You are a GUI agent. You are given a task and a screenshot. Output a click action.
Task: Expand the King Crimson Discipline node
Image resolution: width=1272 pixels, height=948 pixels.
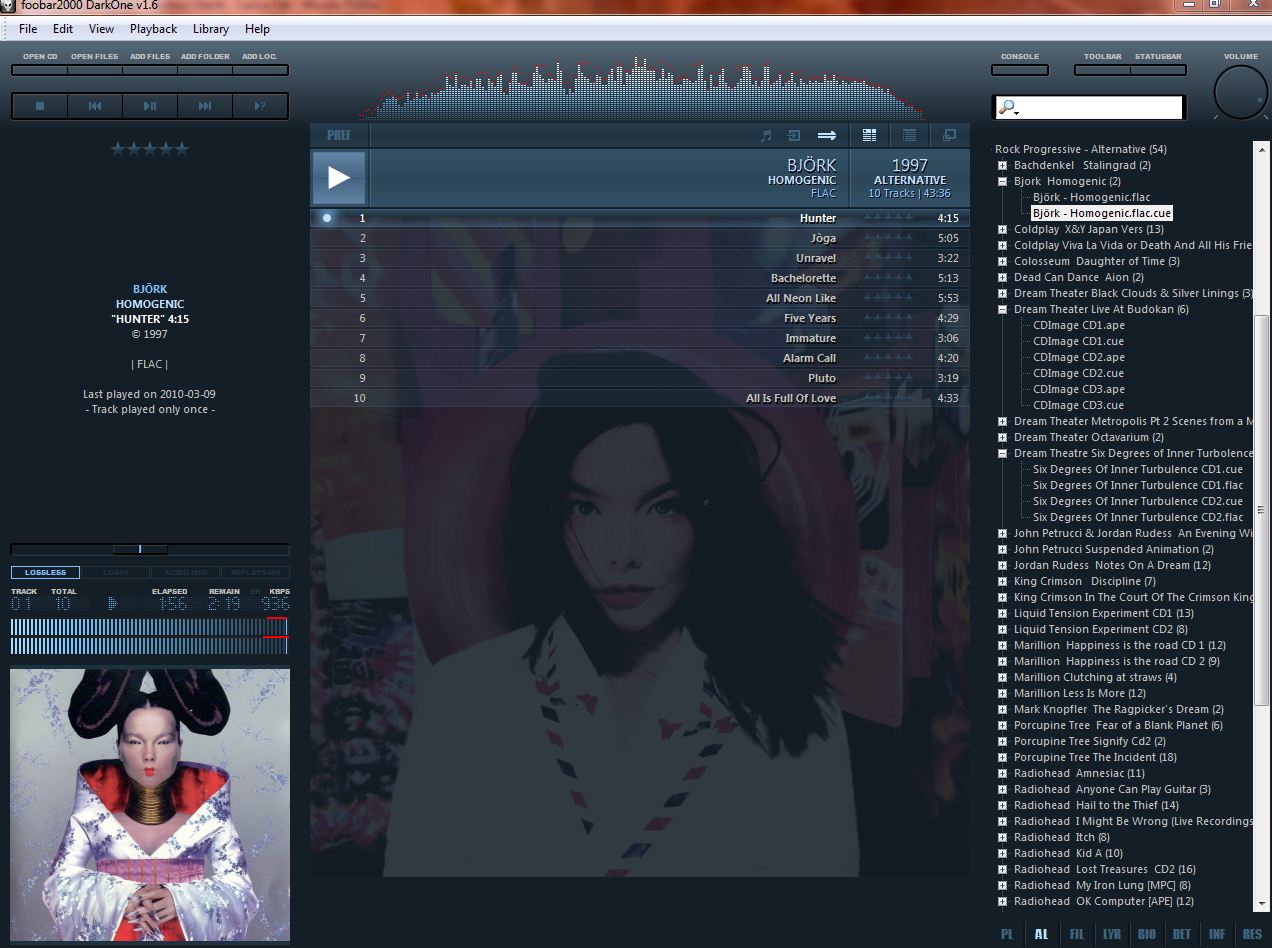(1002, 581)
